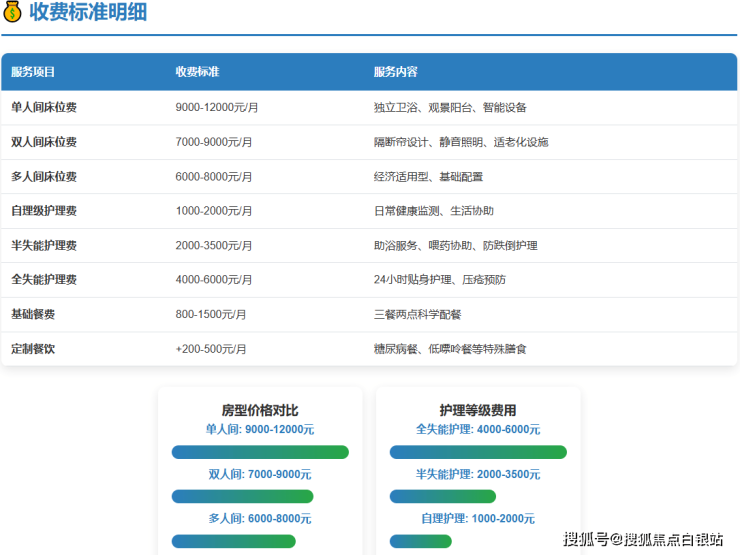Select the 服务项目 column header

click(33, 72)
